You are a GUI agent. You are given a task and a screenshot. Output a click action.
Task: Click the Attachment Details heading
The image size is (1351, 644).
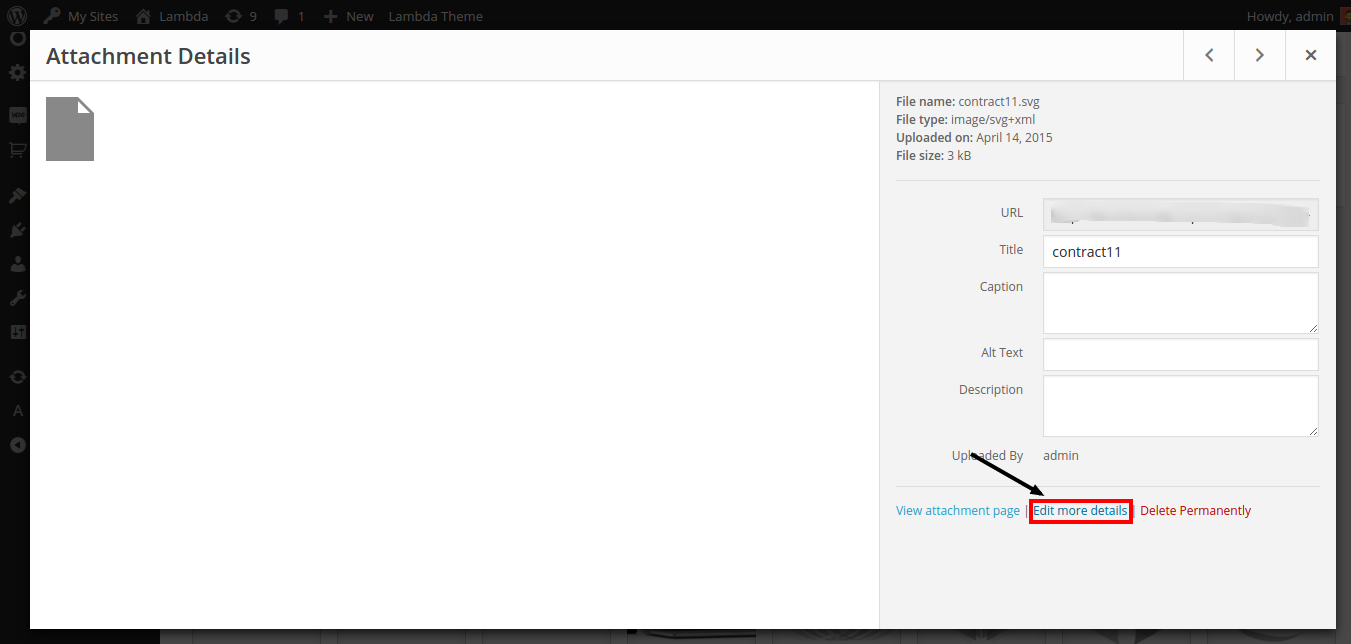148,56
